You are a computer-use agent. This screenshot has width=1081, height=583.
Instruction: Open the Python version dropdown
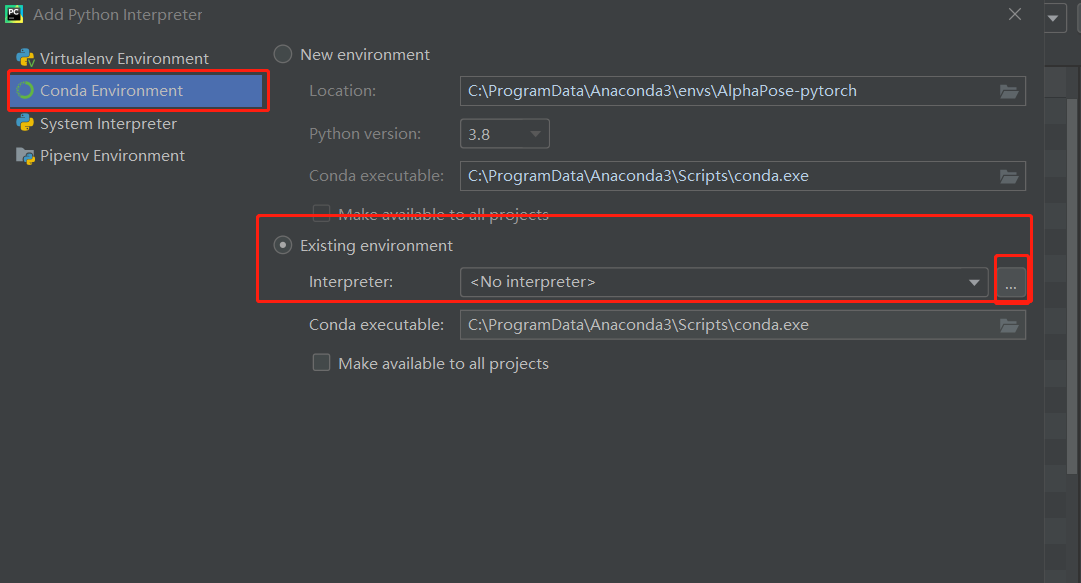click(505, 134)
